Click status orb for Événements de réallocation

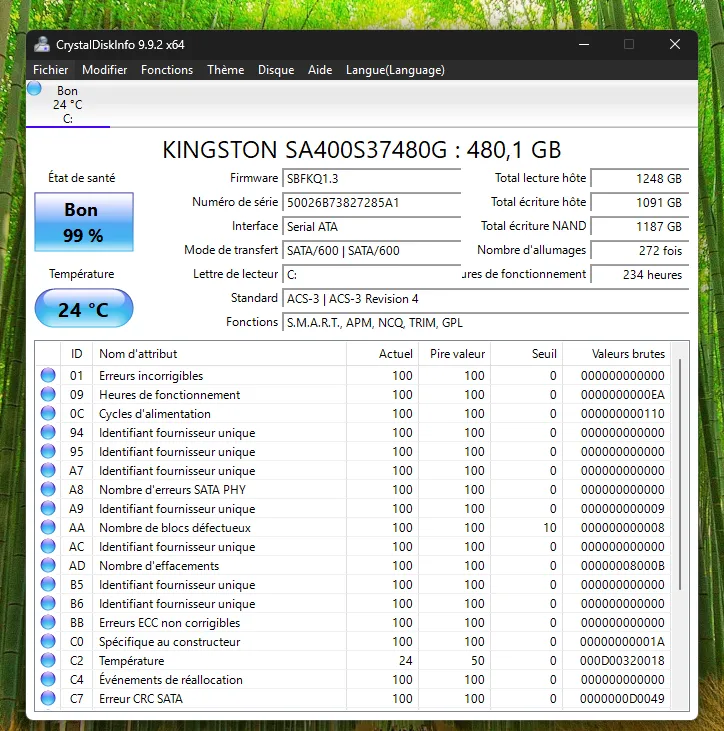tap(48, 679)
